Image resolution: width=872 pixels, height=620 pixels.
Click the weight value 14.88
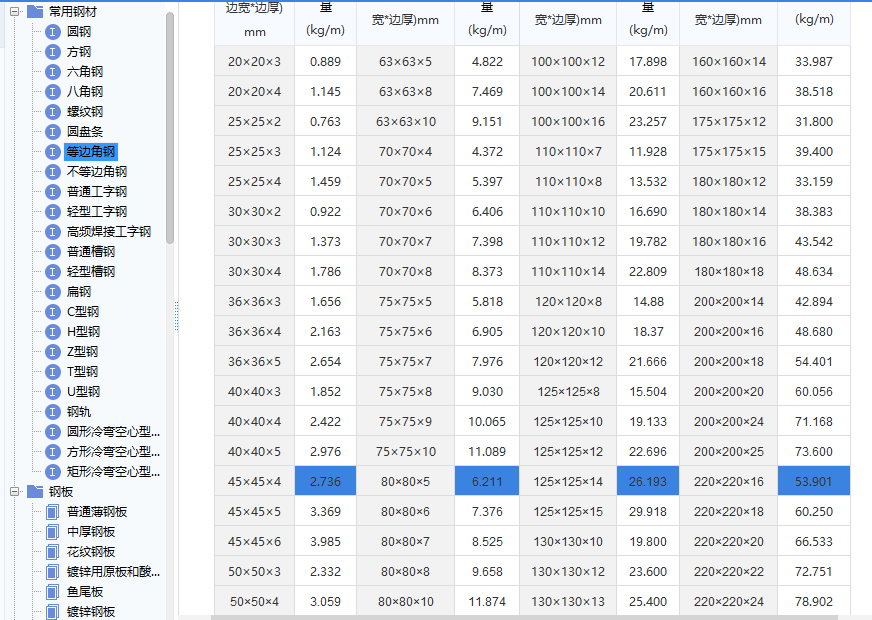click(648, 301)
